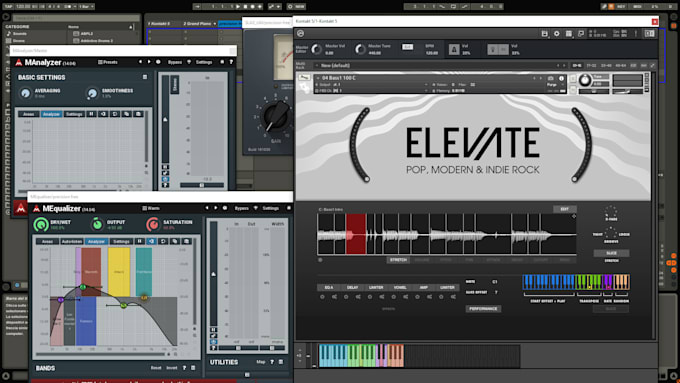Pause MAnalyzer level meter
Image resolution: width=680 pixels, height=383 pixels.
165,167
